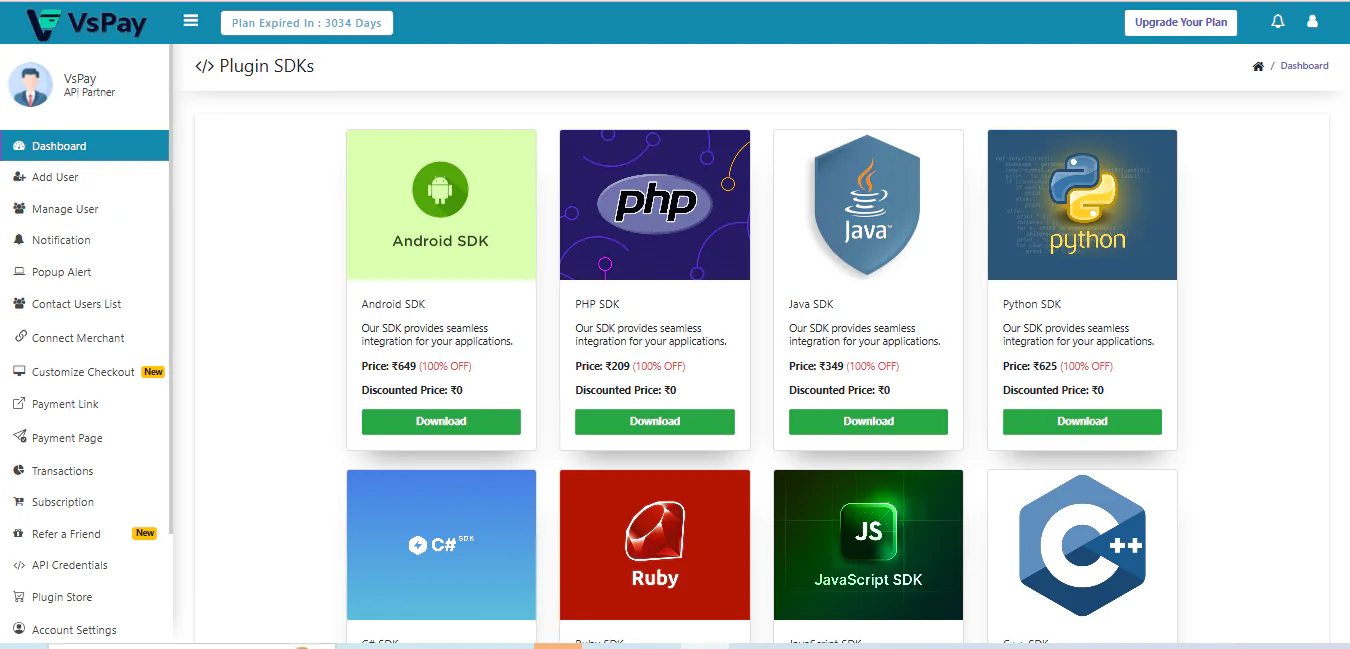Click the home icon in breadcrumb

pyautogui.click(x=1258, y=66)
